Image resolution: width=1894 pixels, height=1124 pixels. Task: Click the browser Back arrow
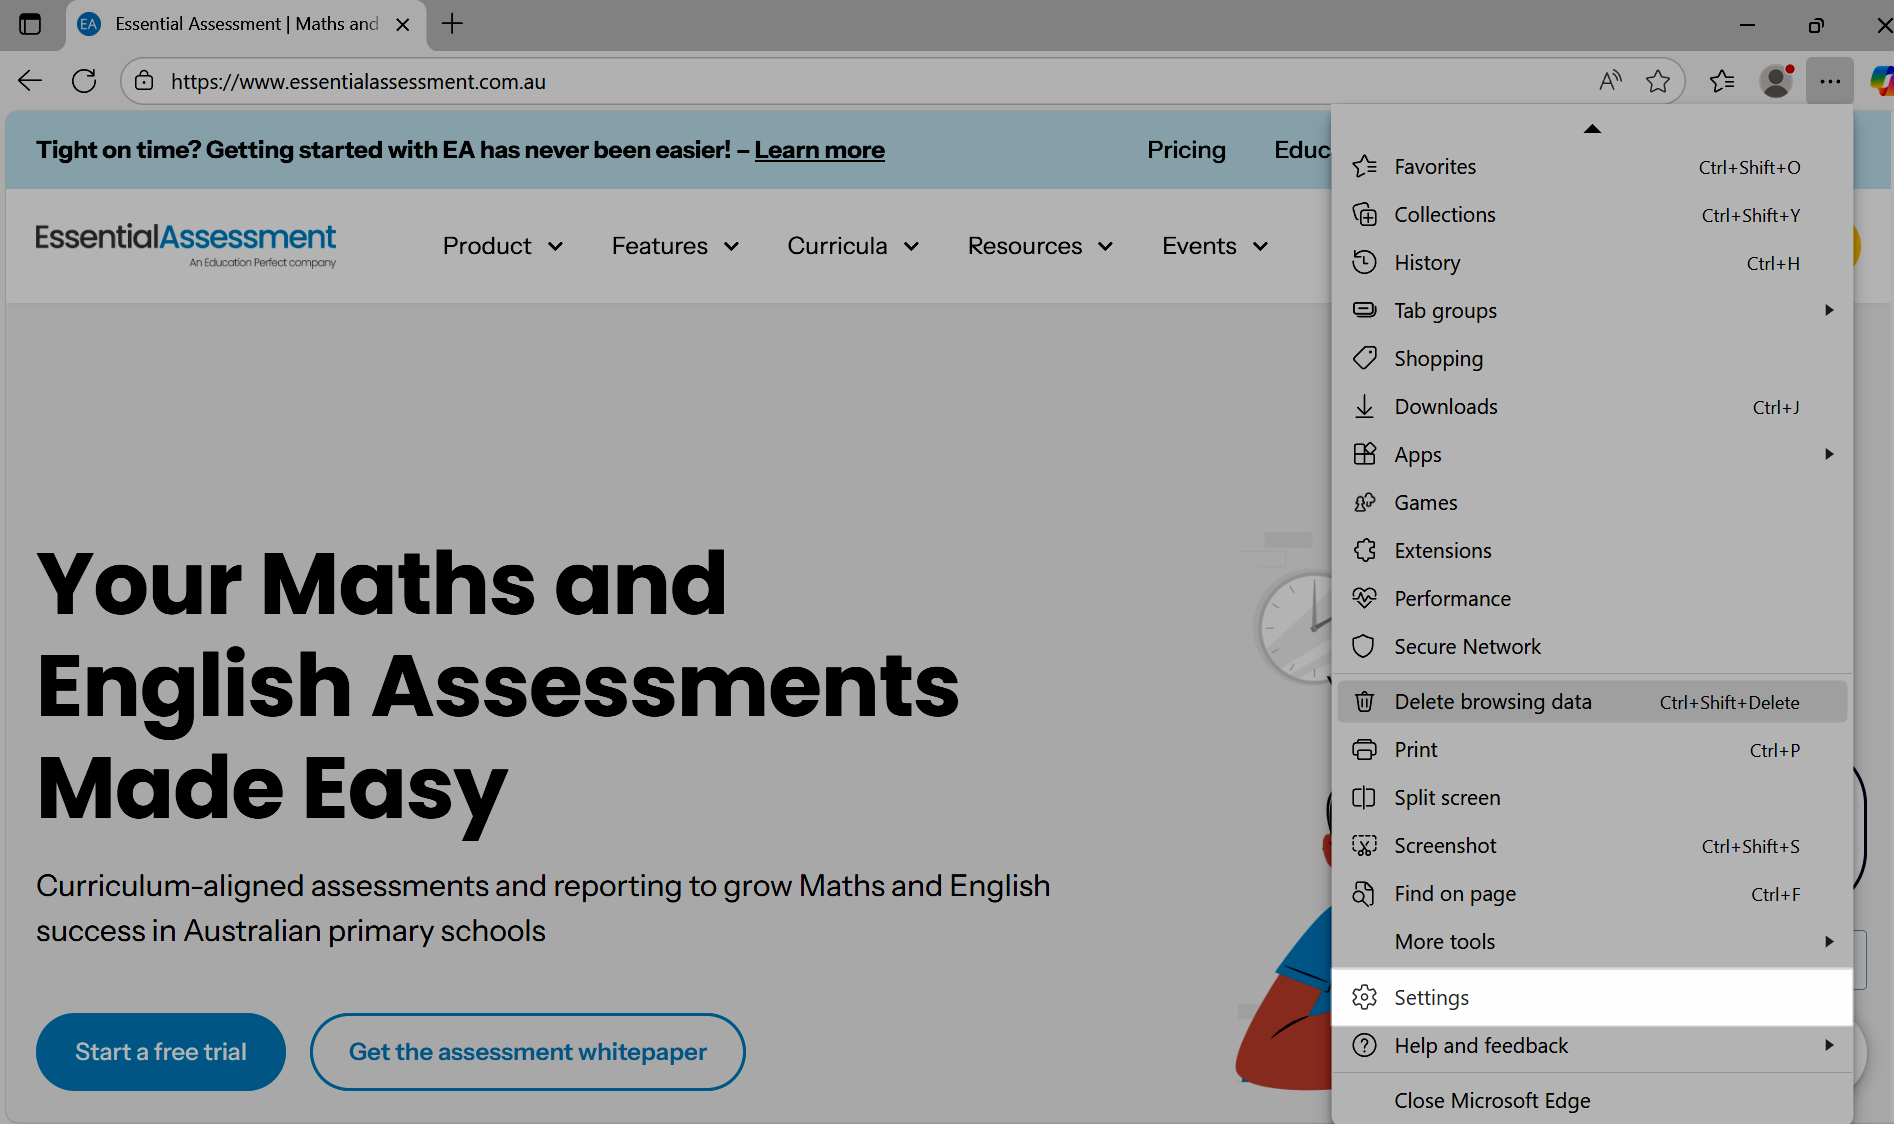30,81
